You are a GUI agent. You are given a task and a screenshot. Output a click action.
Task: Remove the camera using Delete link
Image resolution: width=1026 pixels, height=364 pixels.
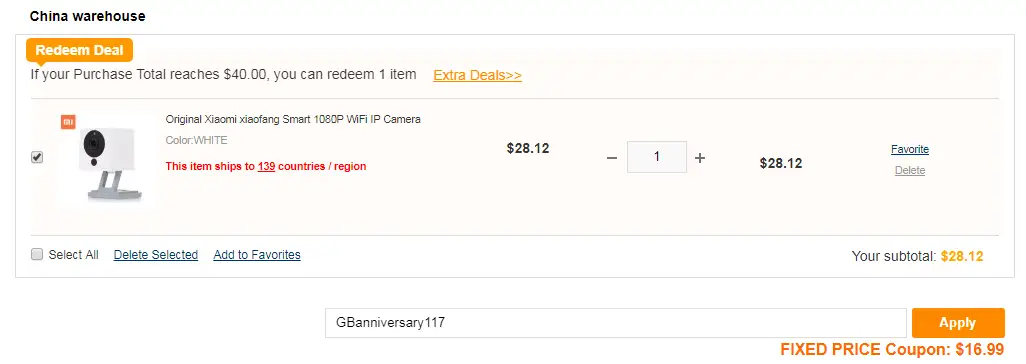coord(910,170)
